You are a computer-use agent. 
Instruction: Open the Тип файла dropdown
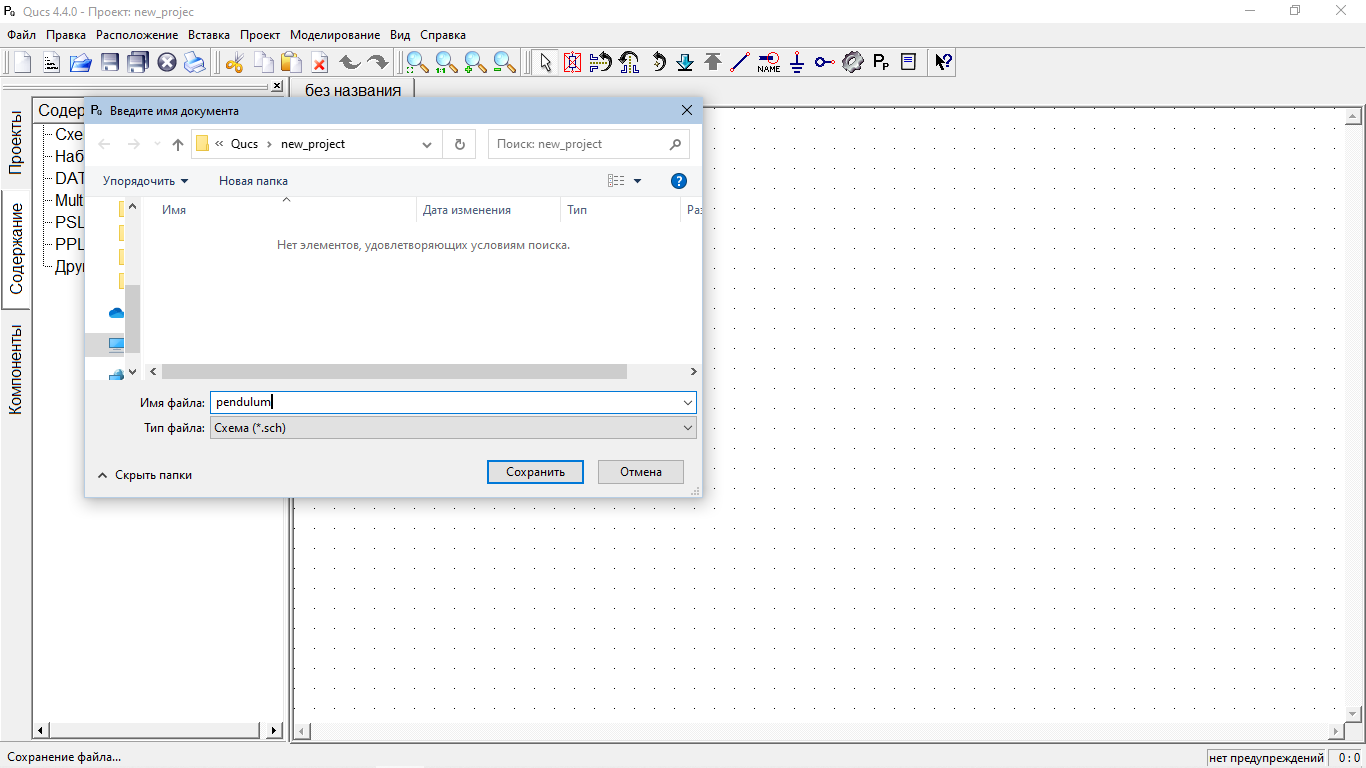[x=453, y=428]
